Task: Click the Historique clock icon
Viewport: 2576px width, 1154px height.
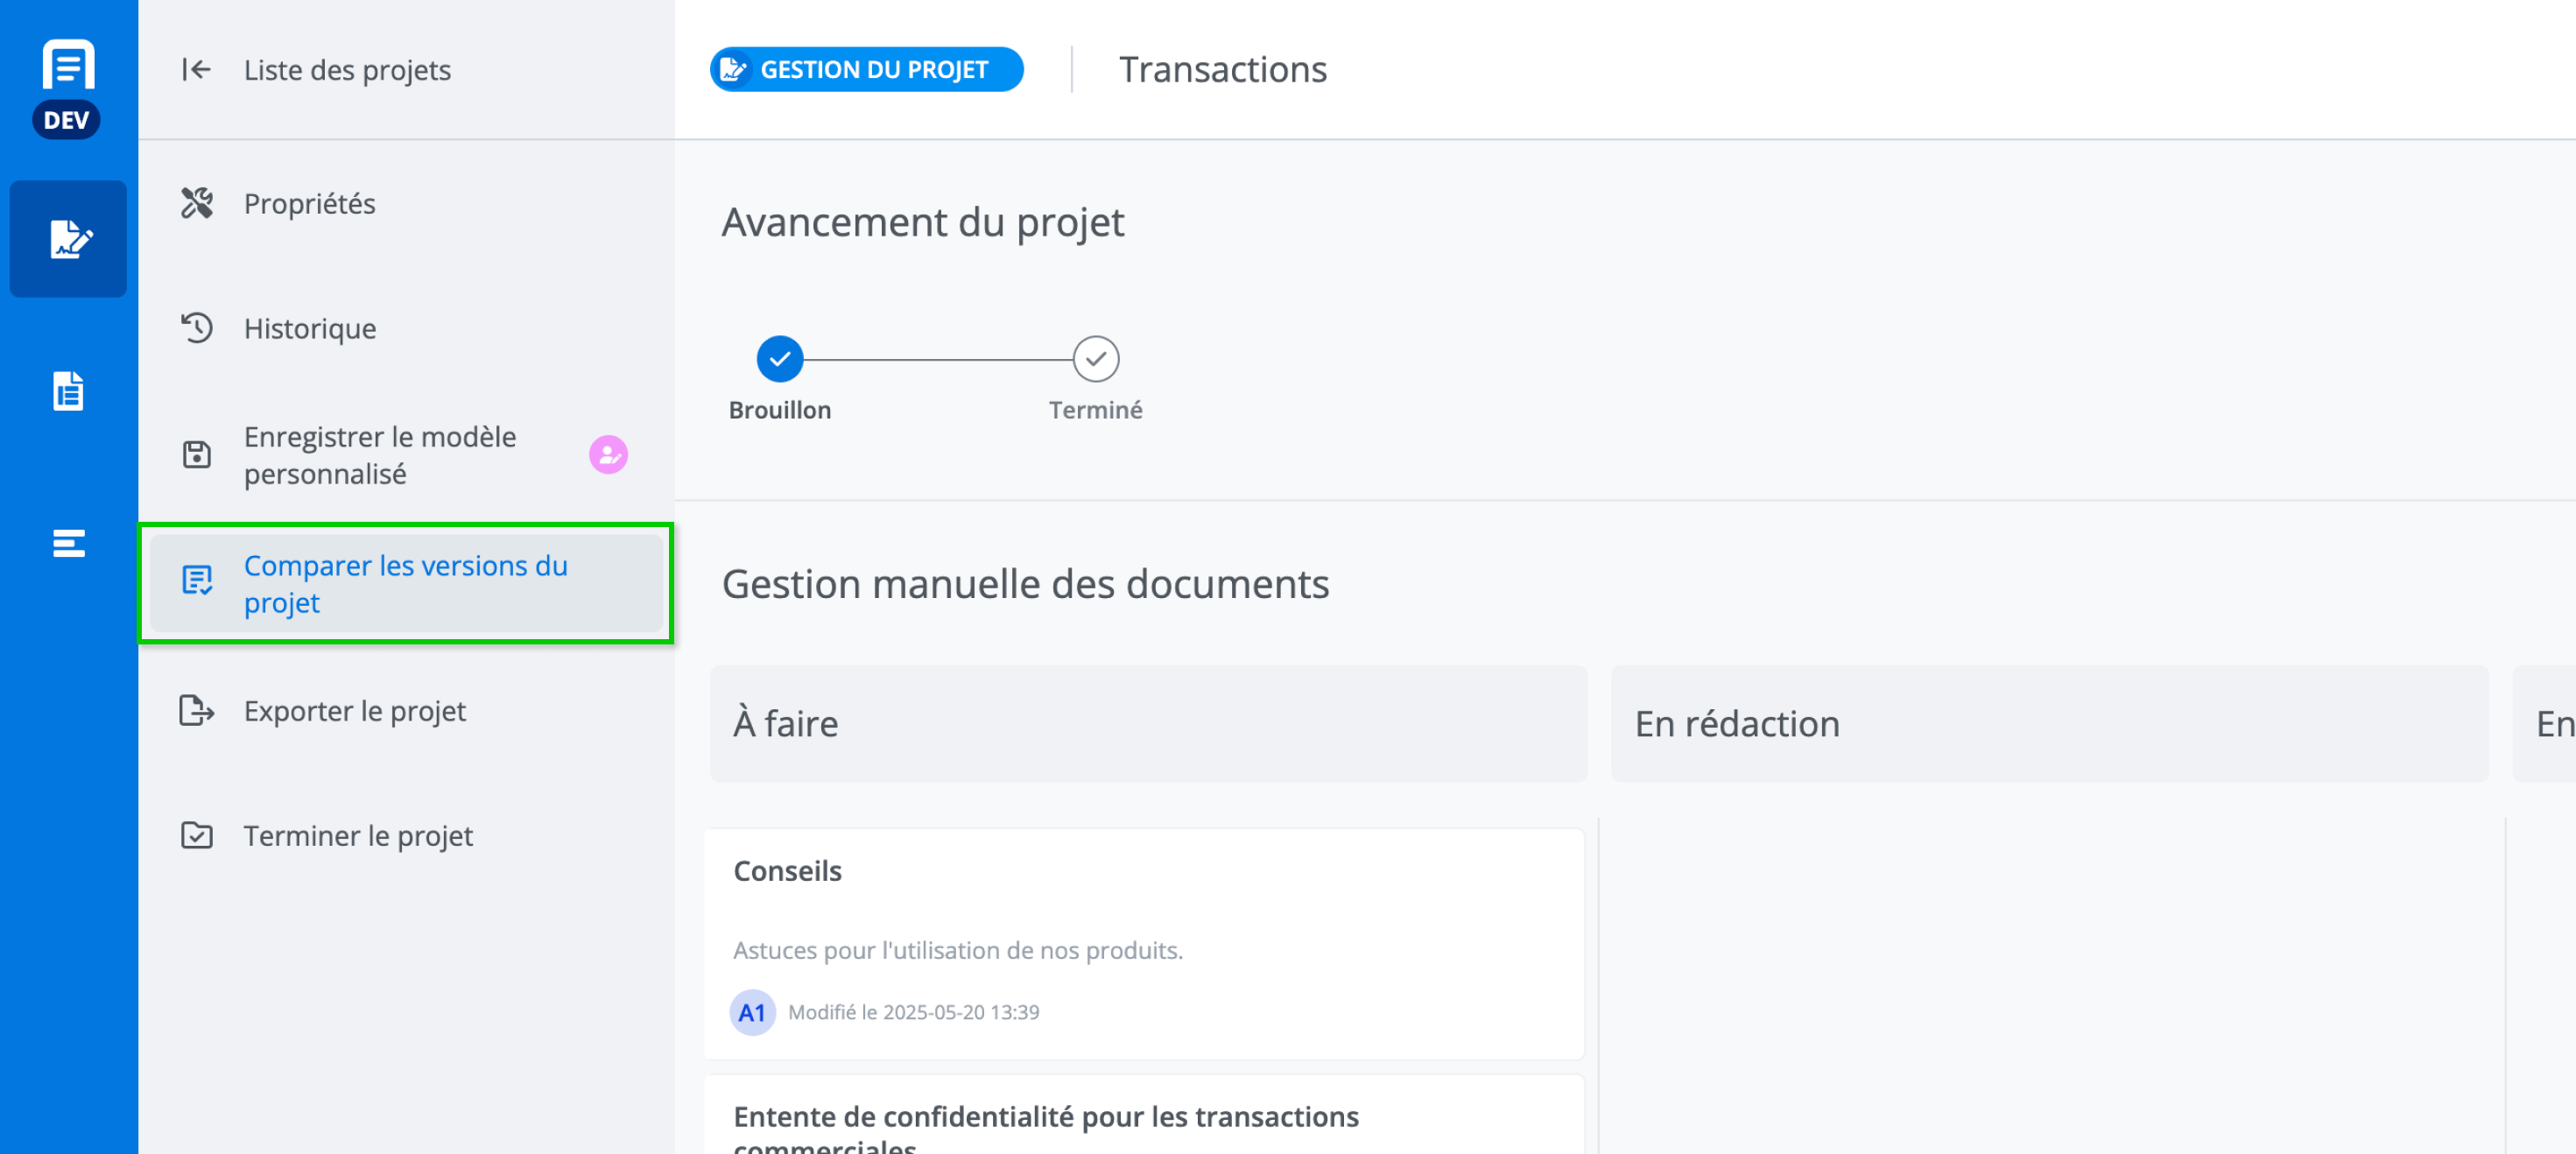Action: tap(196, 328)
